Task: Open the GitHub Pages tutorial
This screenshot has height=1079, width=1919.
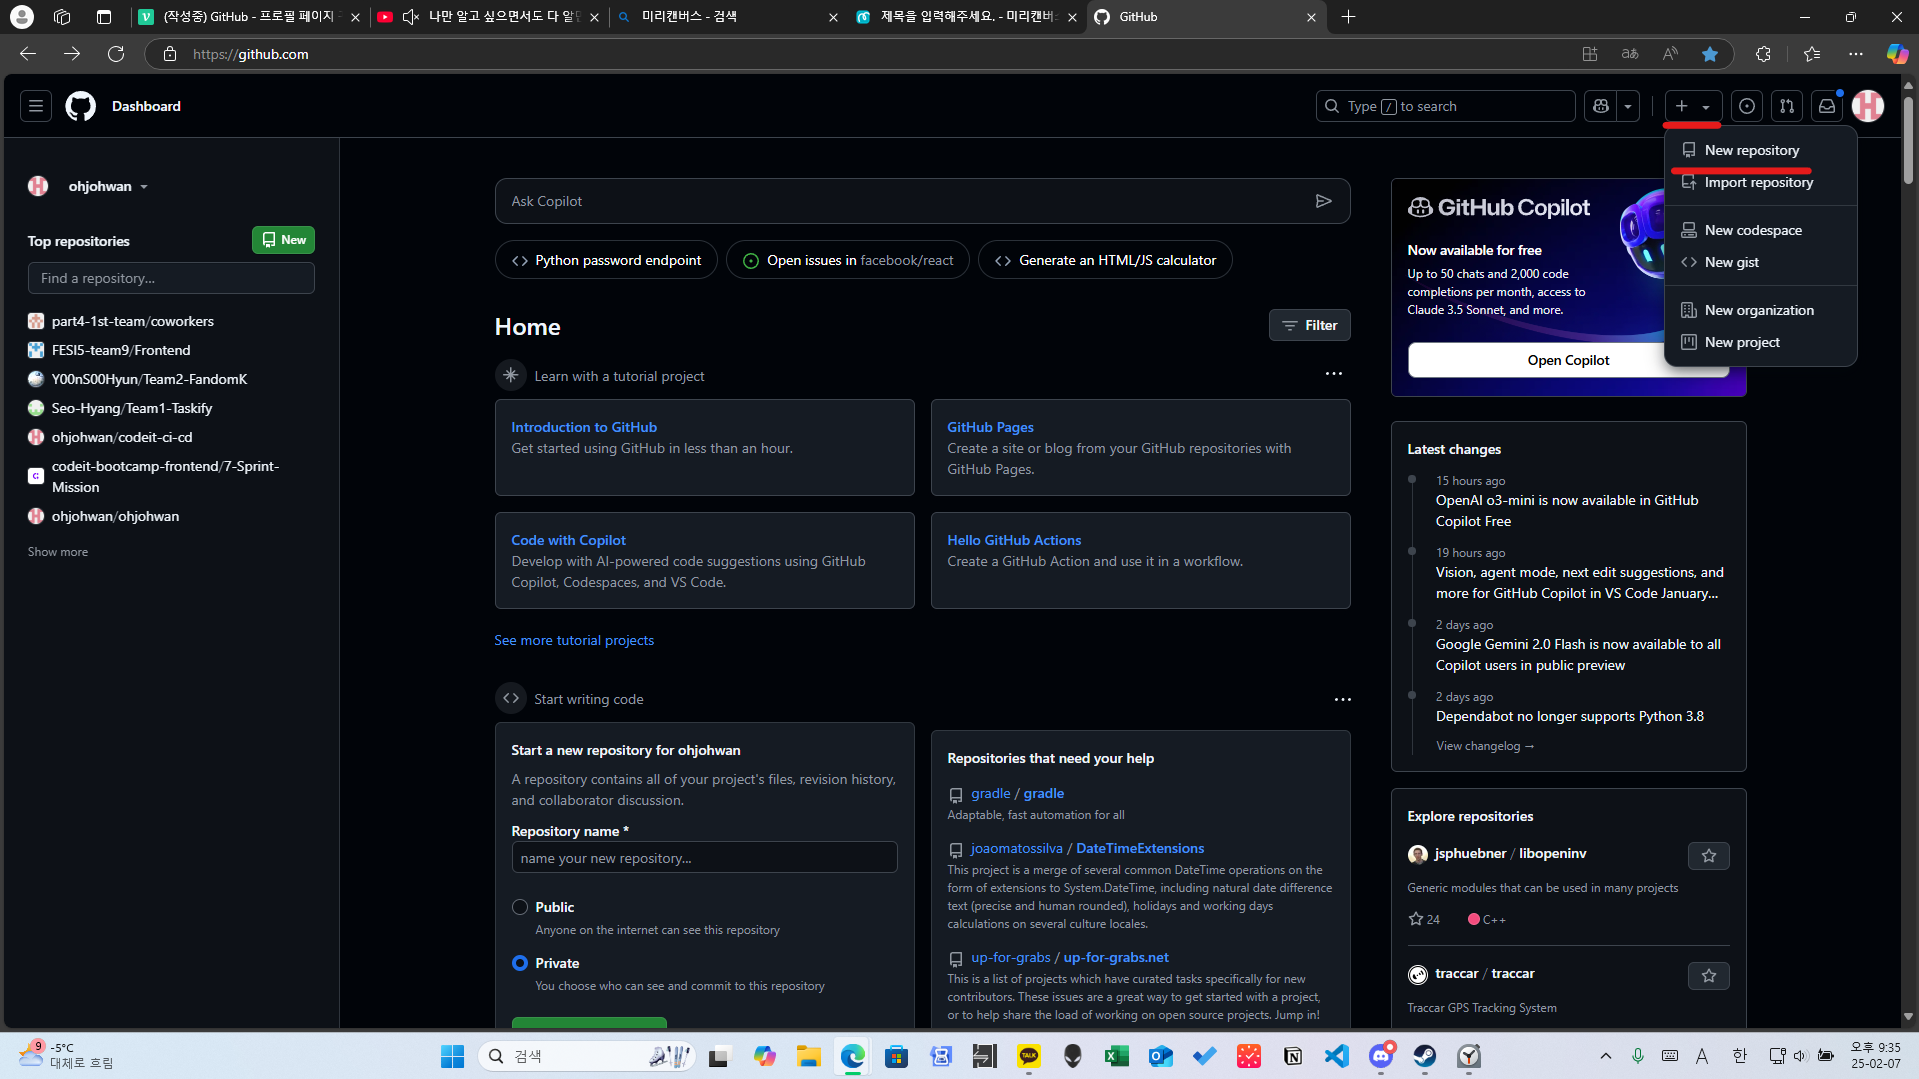Action: click(x=990, y=427)
